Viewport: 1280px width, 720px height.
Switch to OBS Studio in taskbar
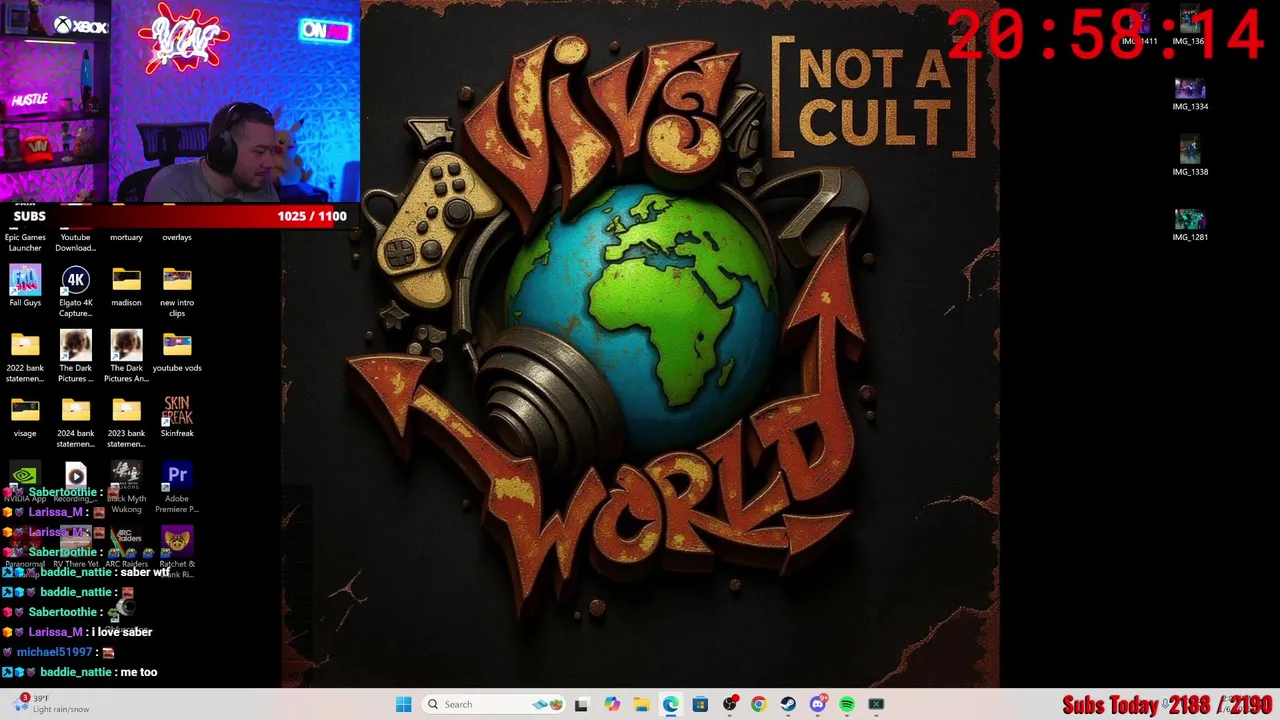[x=729, y=705]
